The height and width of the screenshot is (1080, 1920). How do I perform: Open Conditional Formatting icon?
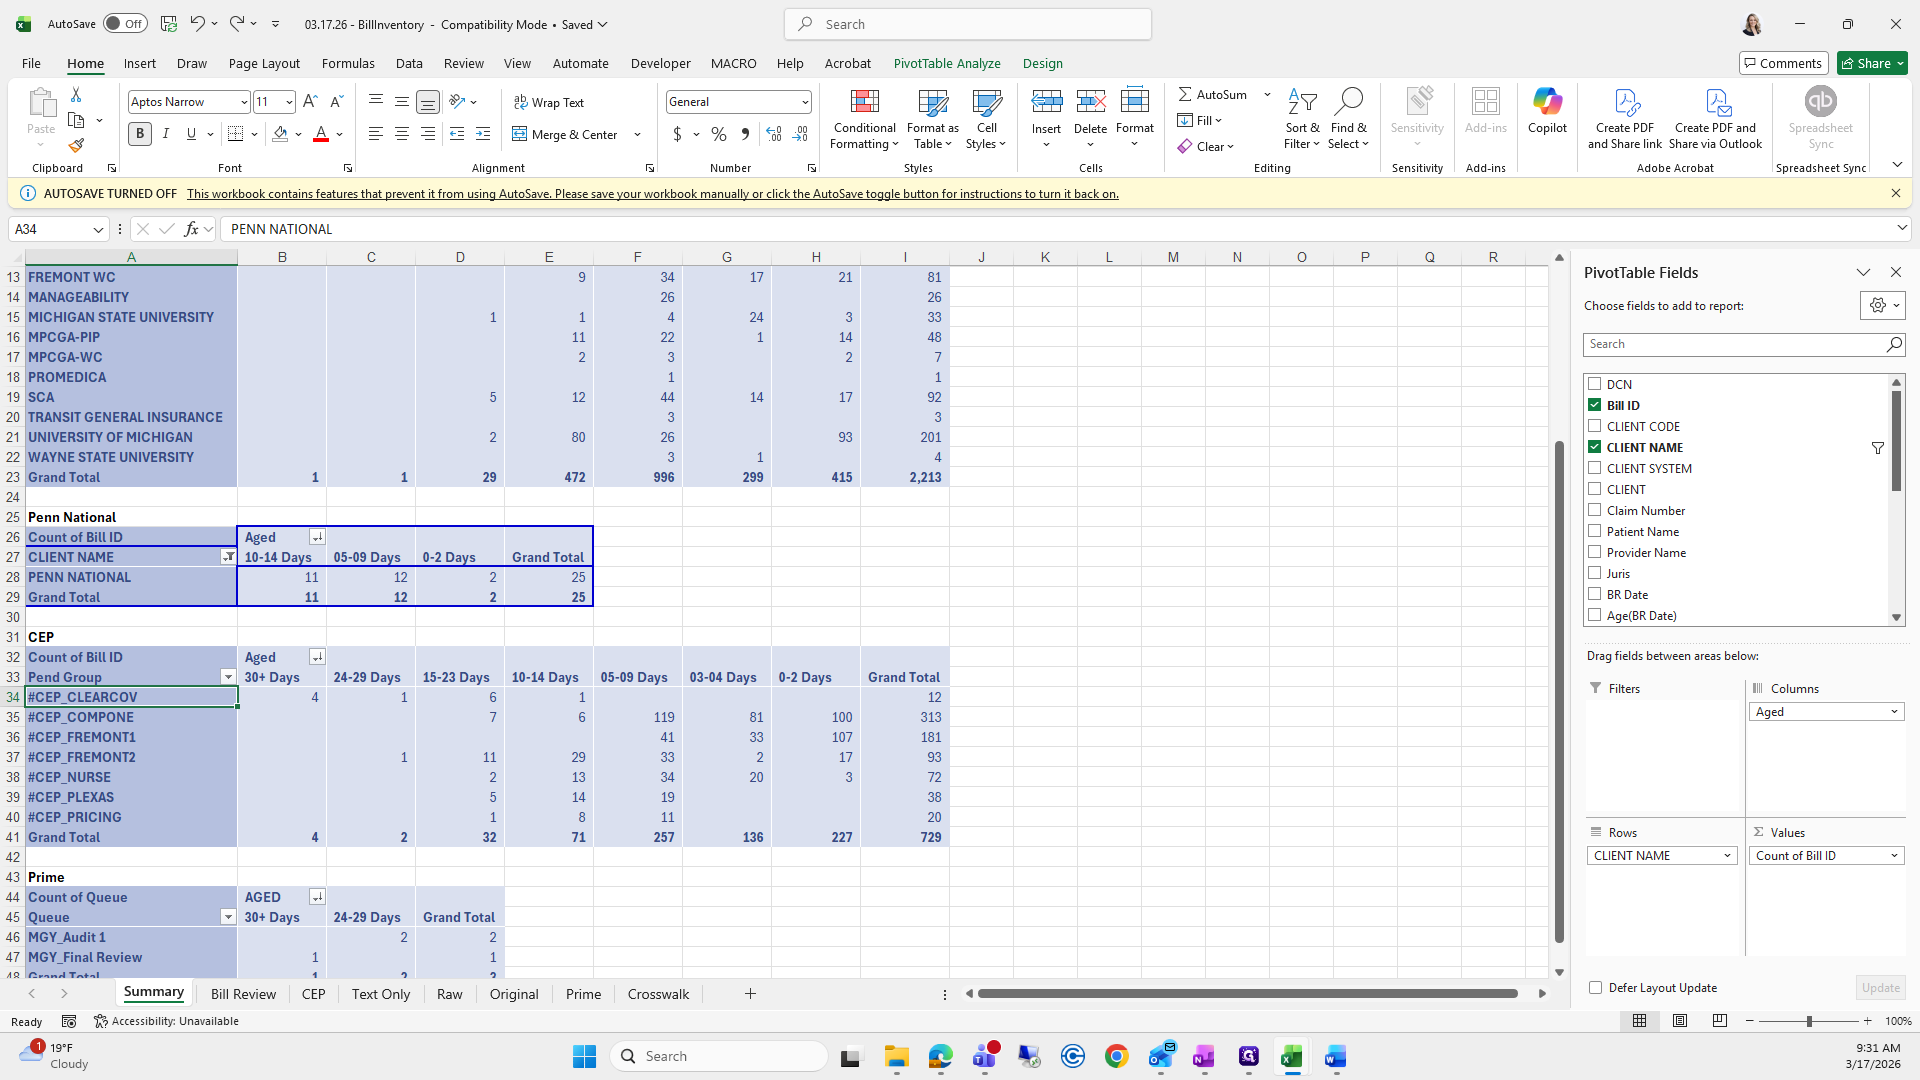click(x=864, y=102)
